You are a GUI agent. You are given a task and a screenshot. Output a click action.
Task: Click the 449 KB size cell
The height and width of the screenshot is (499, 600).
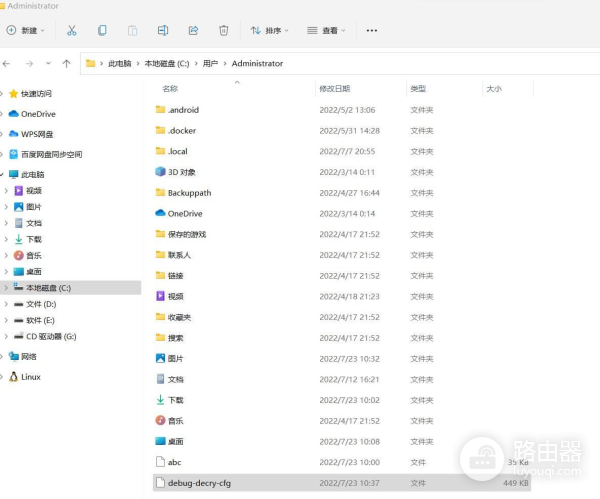pos(515,483)
